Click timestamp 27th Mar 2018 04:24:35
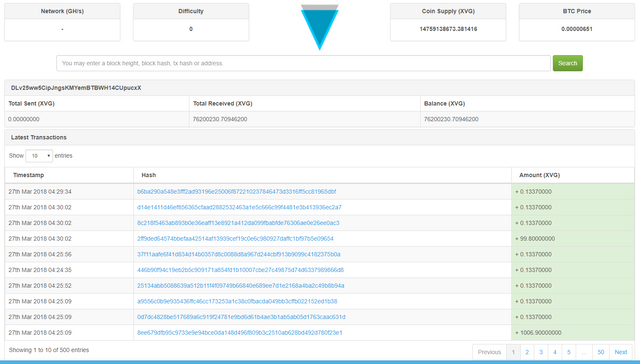 point(40,270)
